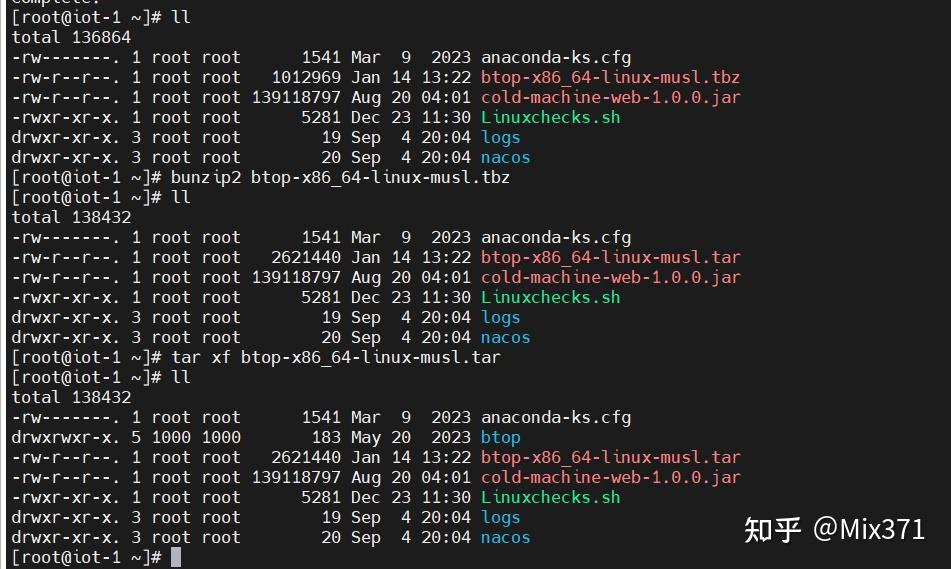The height and width of the screenshot is (569, 951).
Task: Click the terminal cursor block at the last prompt
Action: 176,557
